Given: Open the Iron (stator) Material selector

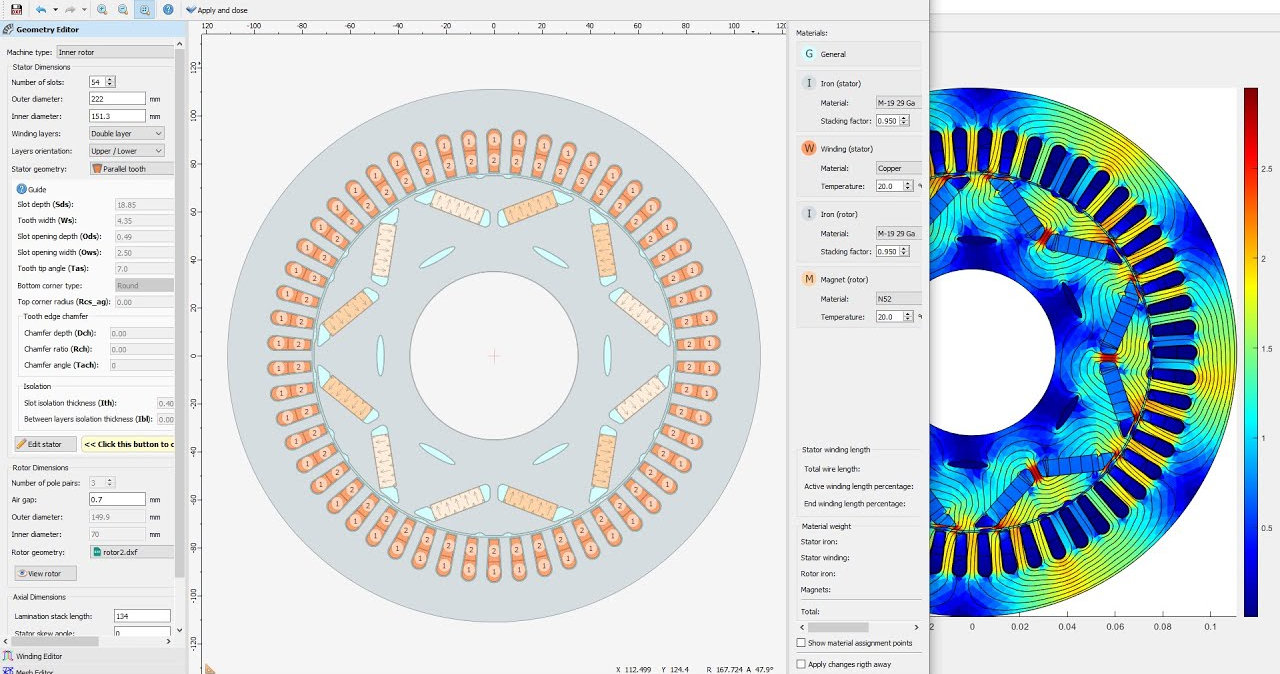Looking at the screenshot, I should [898, 103].
